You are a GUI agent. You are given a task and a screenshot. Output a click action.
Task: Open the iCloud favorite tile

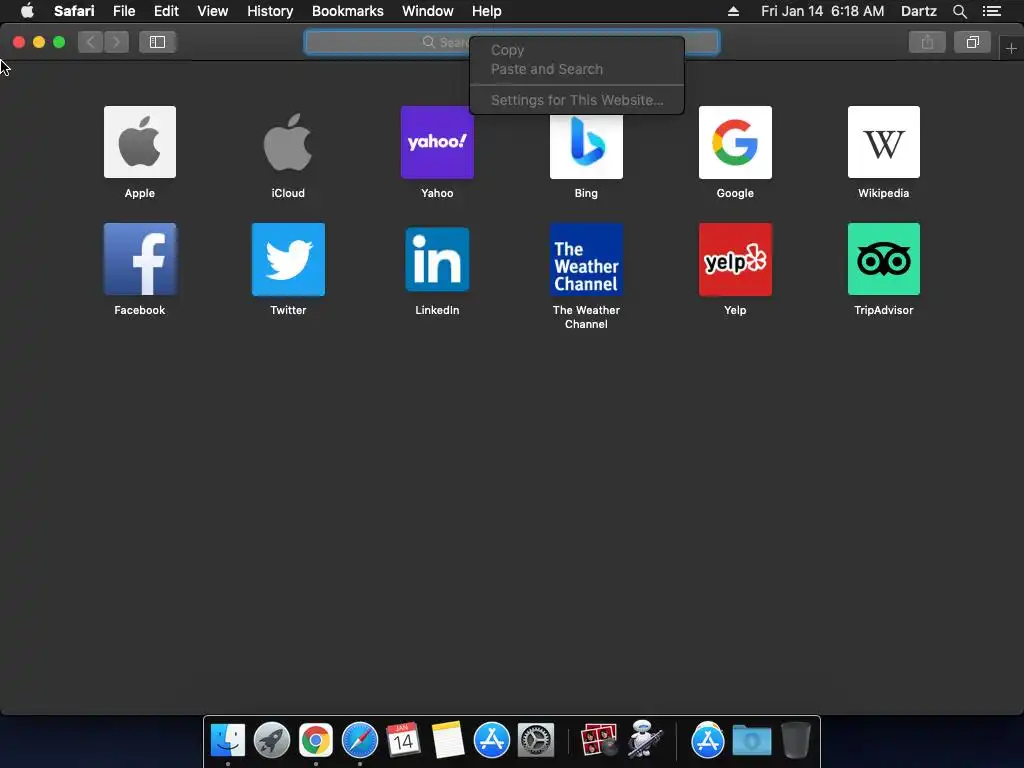click(x=288, y=142)
